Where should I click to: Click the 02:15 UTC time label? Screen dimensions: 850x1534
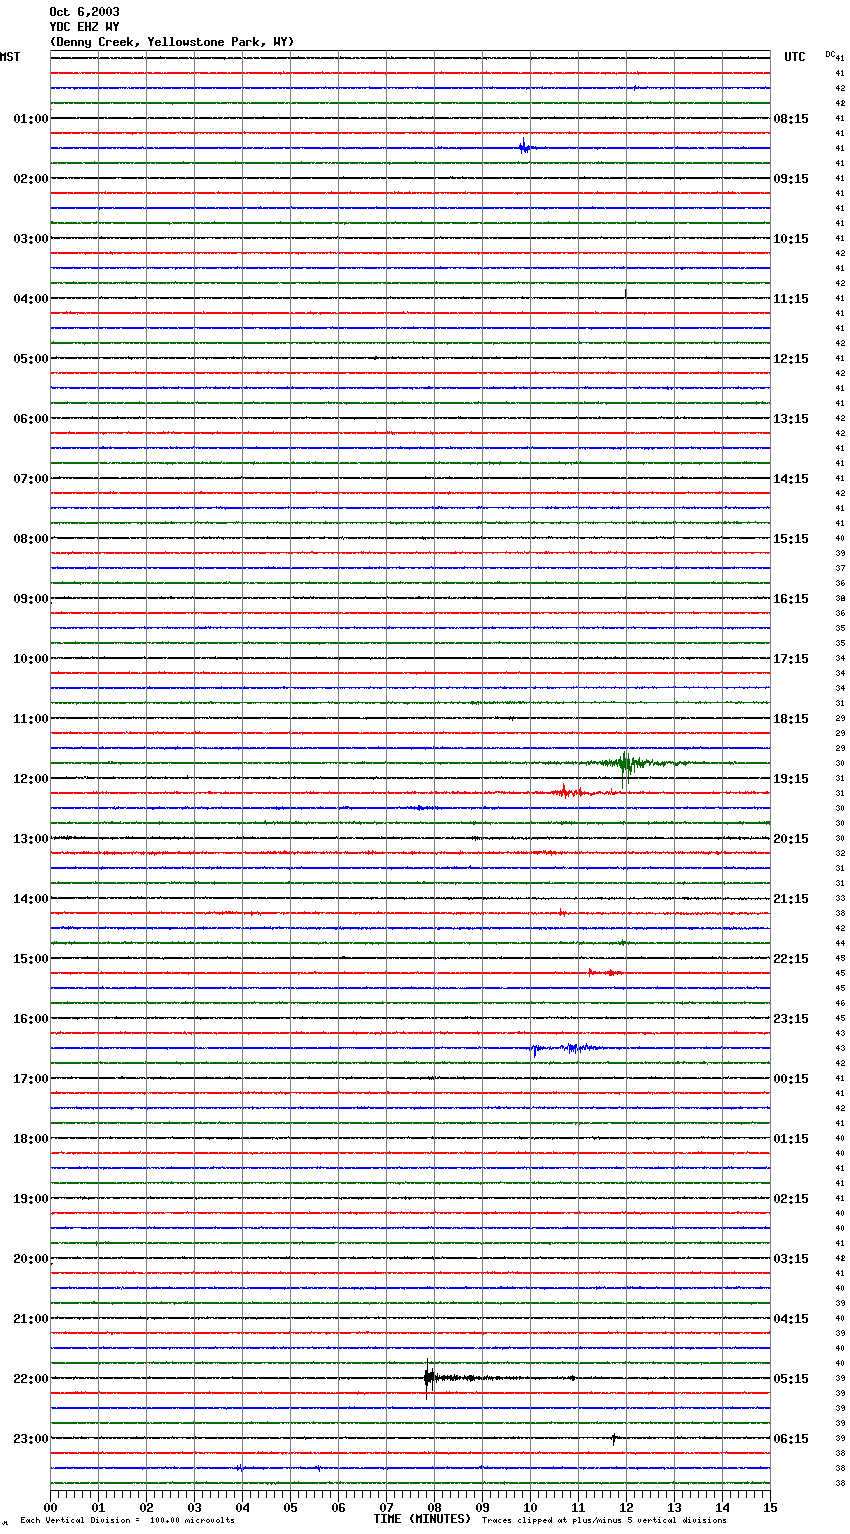(791, 1199)
